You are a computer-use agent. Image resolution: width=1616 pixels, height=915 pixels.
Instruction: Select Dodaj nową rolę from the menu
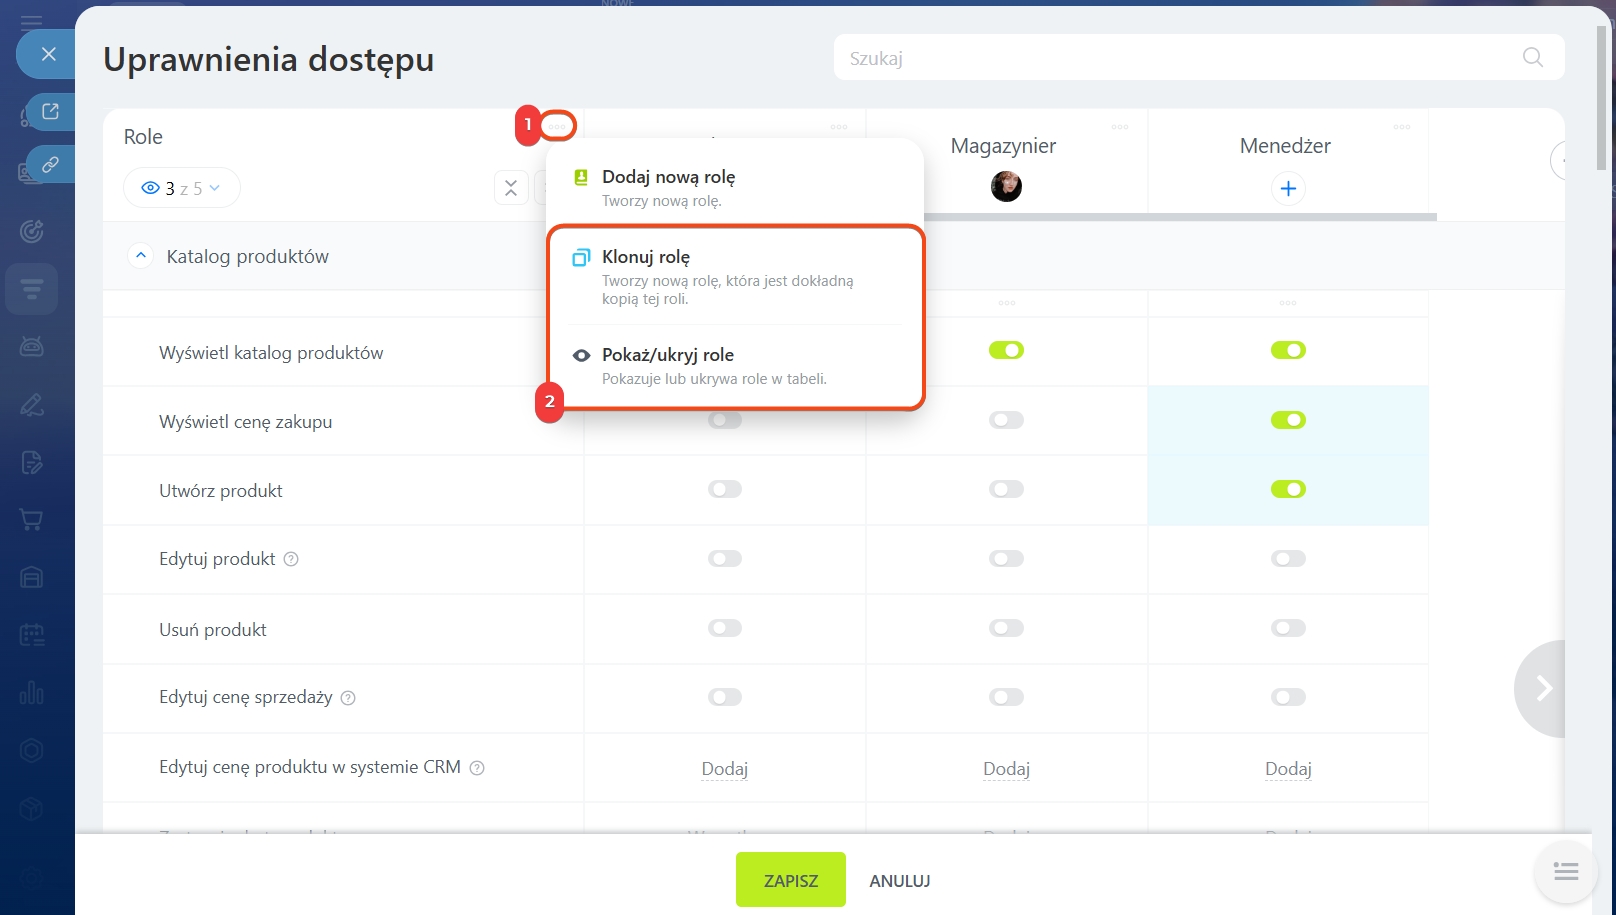(735, 187)
